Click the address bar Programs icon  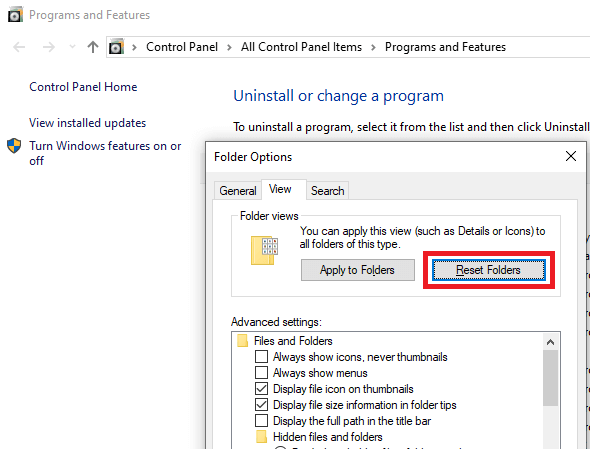[116, 47]
